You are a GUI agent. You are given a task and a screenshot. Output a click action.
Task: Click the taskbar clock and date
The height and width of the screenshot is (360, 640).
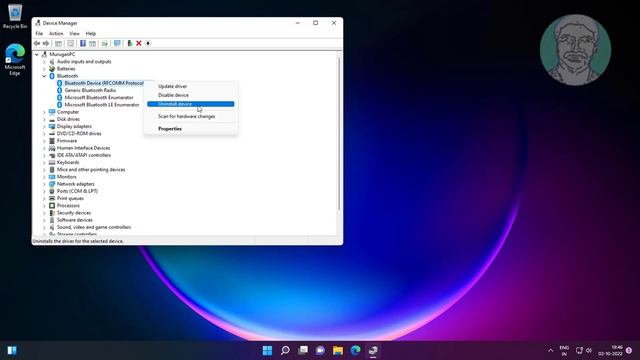click(611, 351)
